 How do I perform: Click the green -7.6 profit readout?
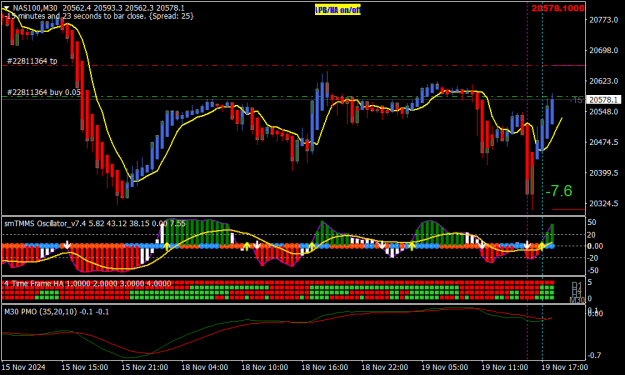pos(559,191)
